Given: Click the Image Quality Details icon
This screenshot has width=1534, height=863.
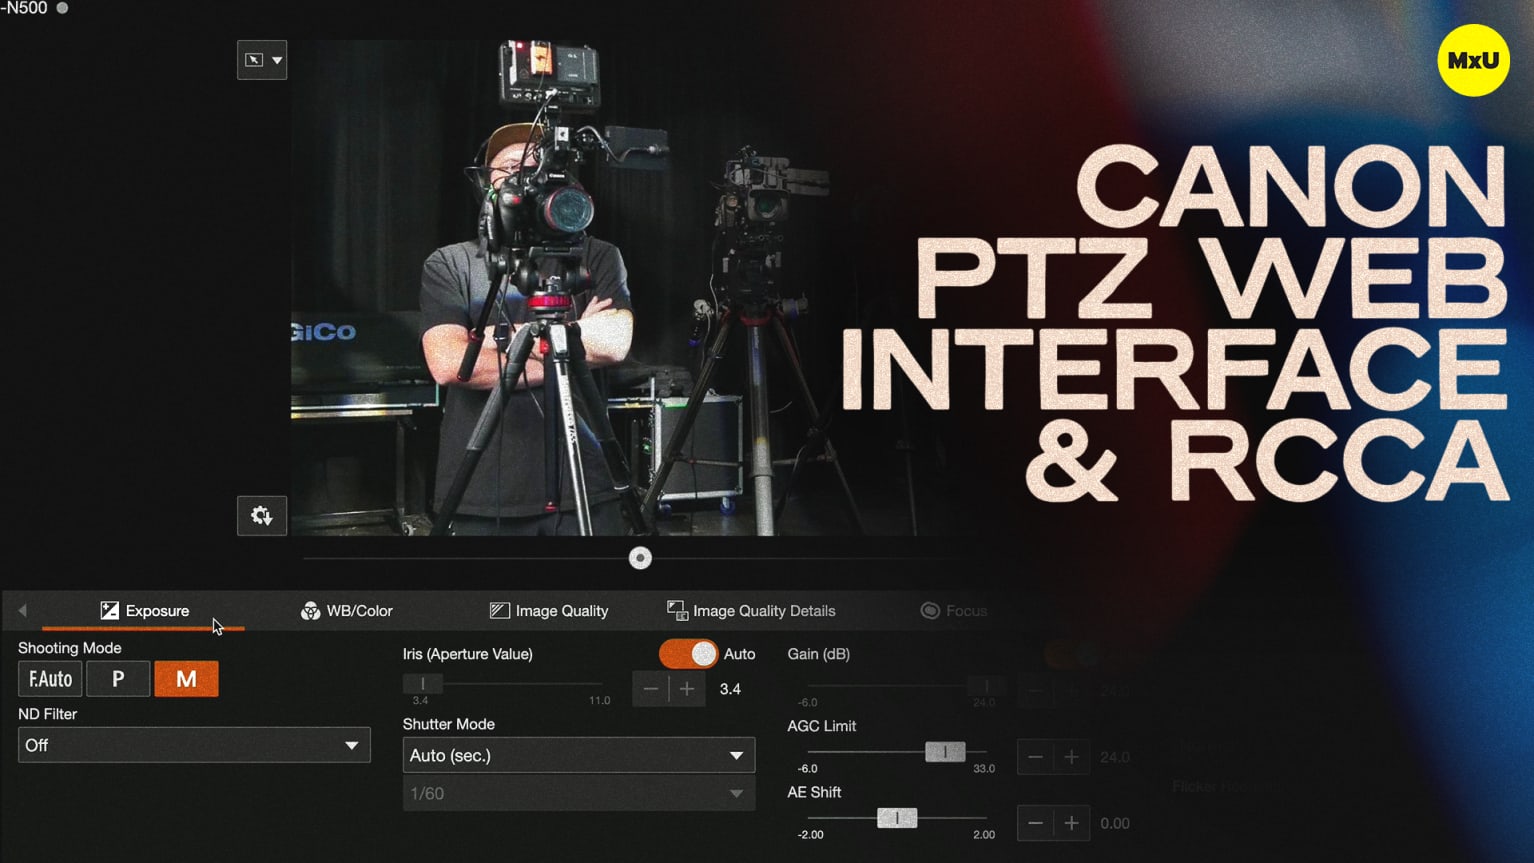Looking at the screenshot, I should coord(675,610).
